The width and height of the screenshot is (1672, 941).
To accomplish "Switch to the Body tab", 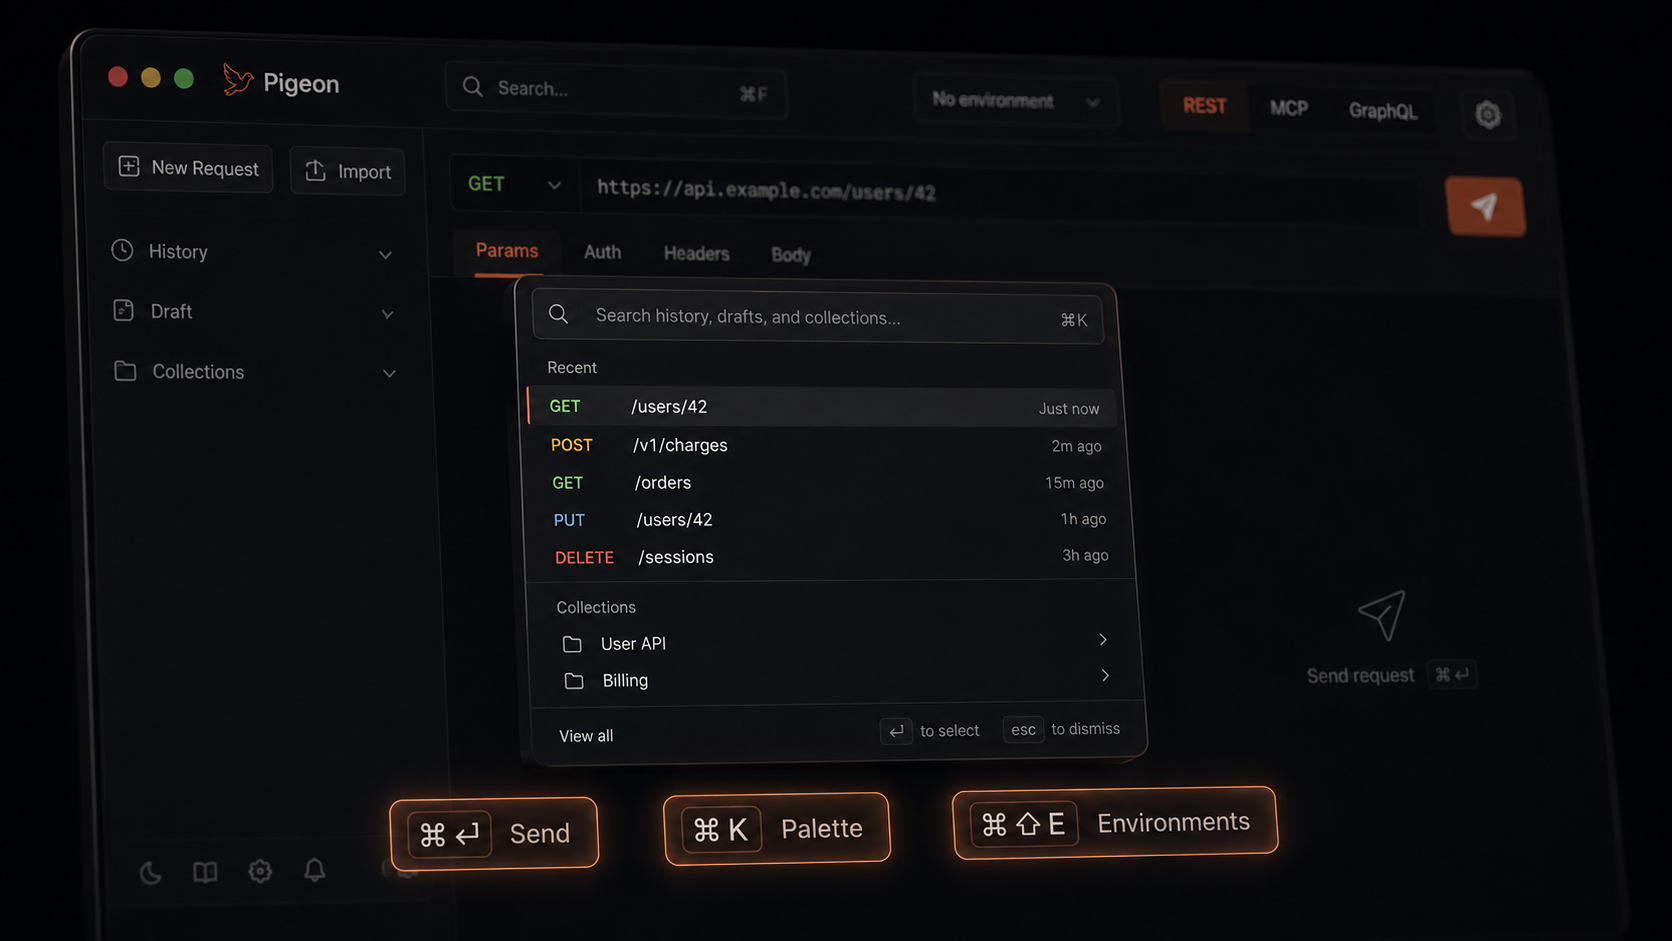I will pos(791,255).
